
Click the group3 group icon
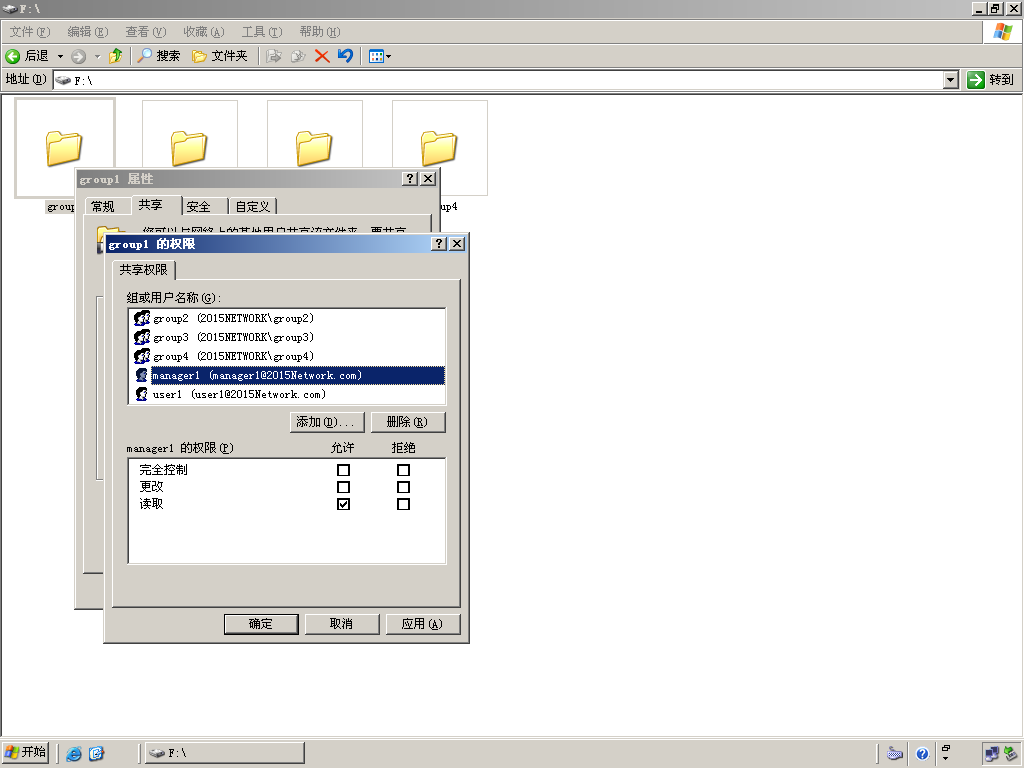pos(142,337)
